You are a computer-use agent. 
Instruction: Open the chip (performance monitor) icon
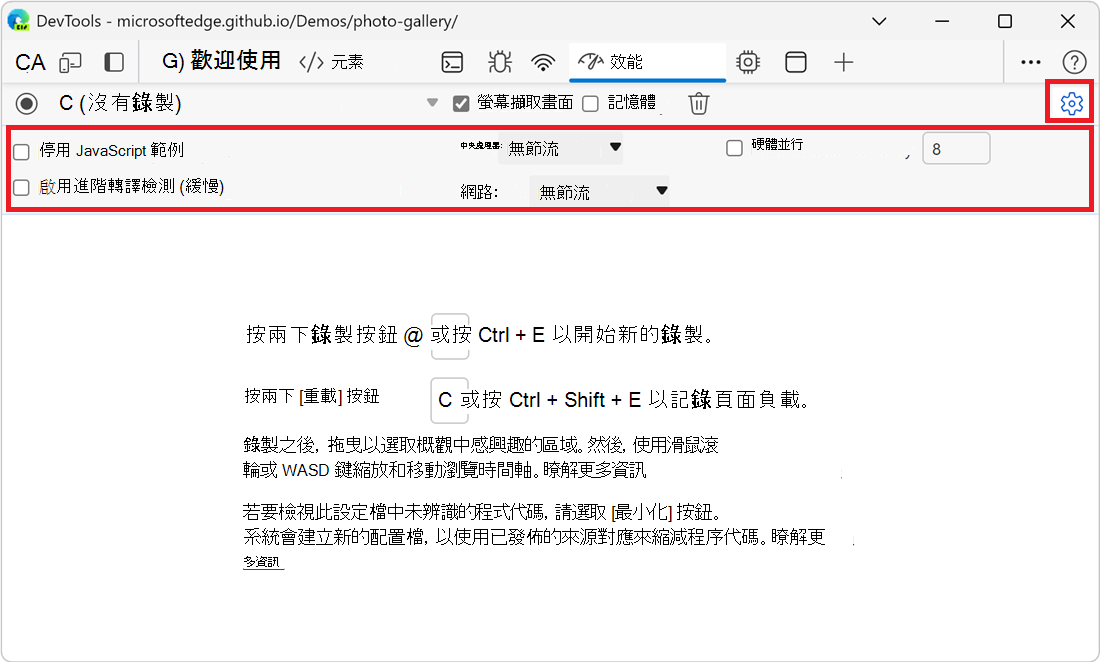click(748, 61)
